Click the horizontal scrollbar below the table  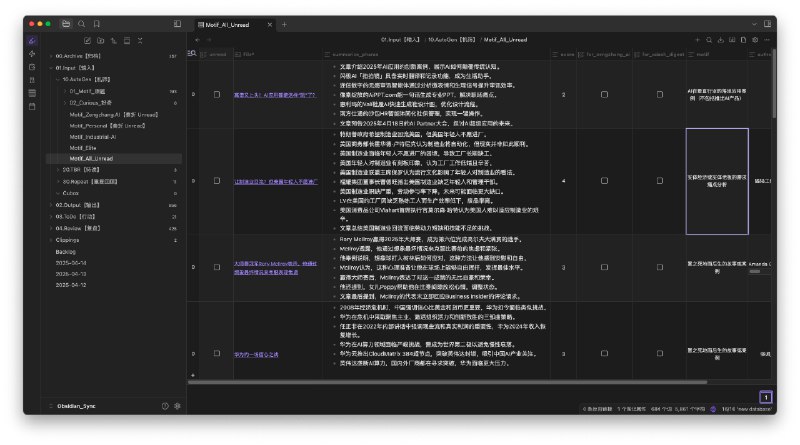(x=447, y=382)
